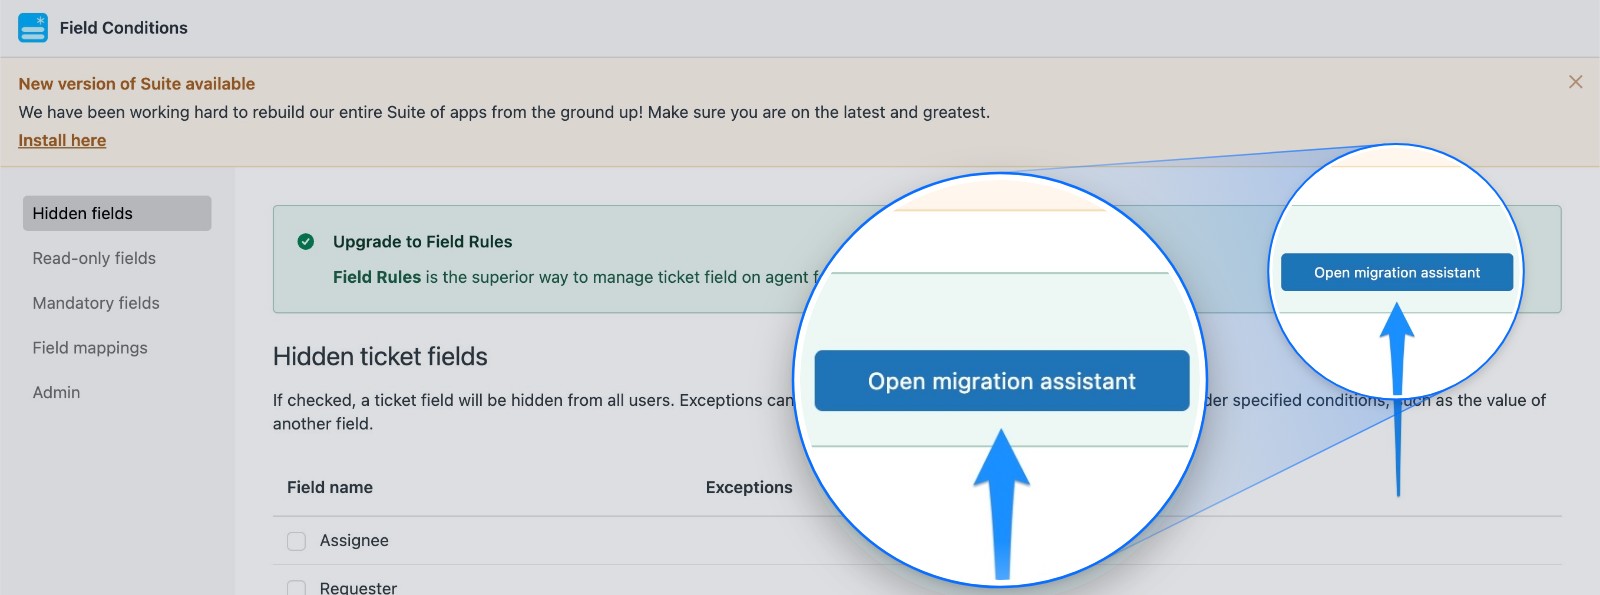
Task: Click the New version of Suite available heading
Action: [x=137, y=84]
